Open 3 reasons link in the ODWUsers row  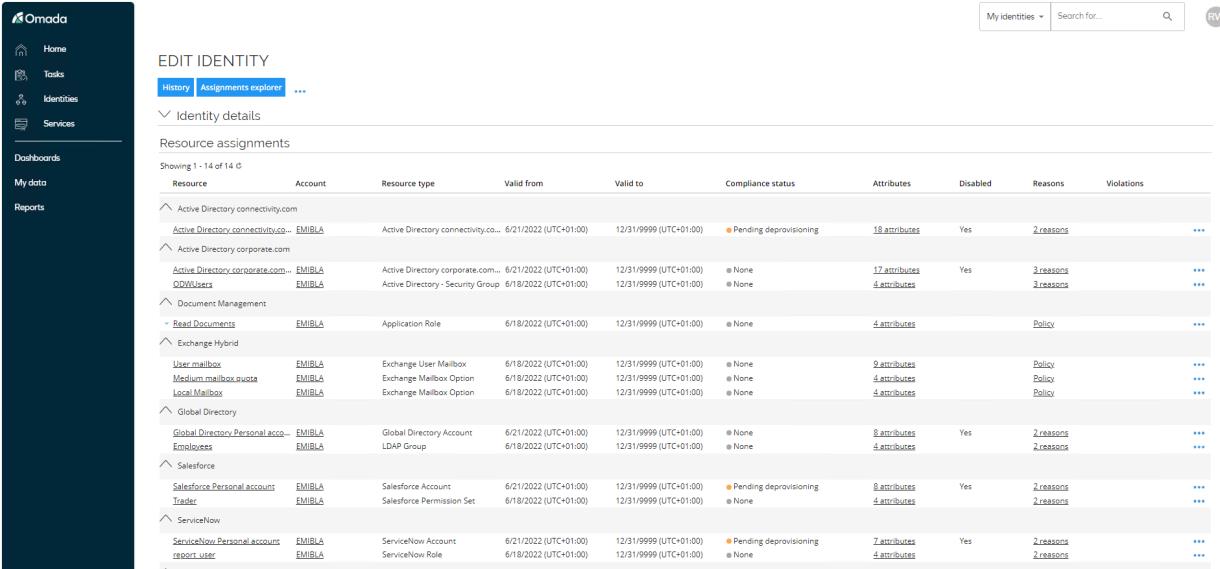point(1050,284)
